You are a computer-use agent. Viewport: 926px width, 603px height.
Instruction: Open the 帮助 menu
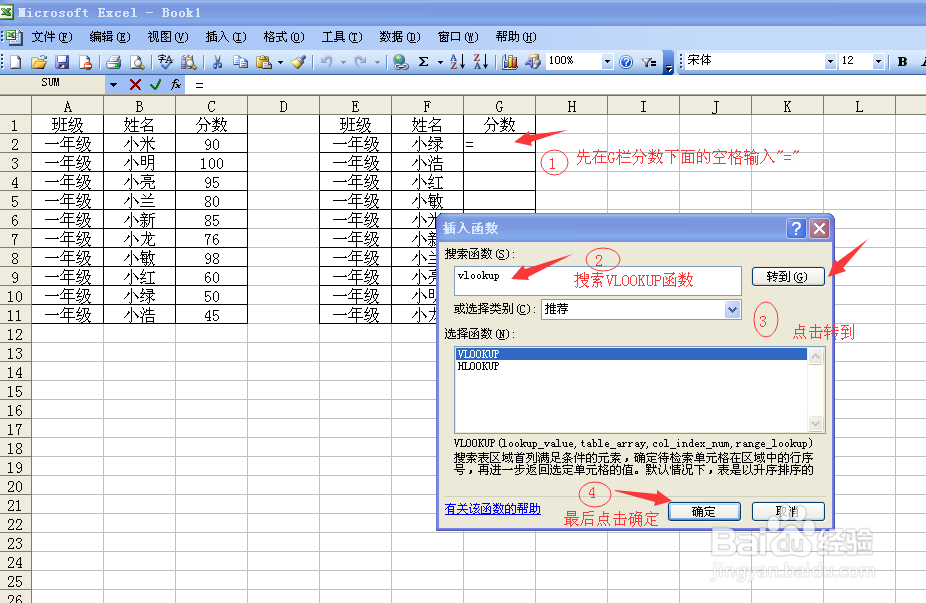coord(516,36)
